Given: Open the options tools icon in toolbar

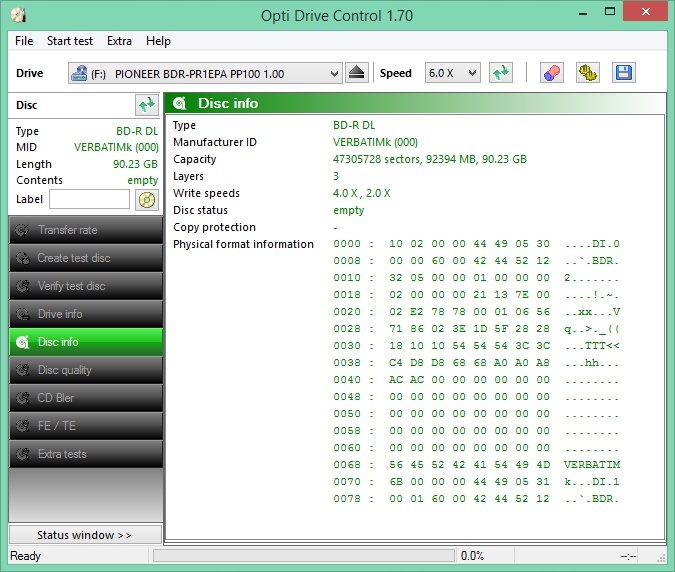Looking at the screenshot, I should pos(587,73).
